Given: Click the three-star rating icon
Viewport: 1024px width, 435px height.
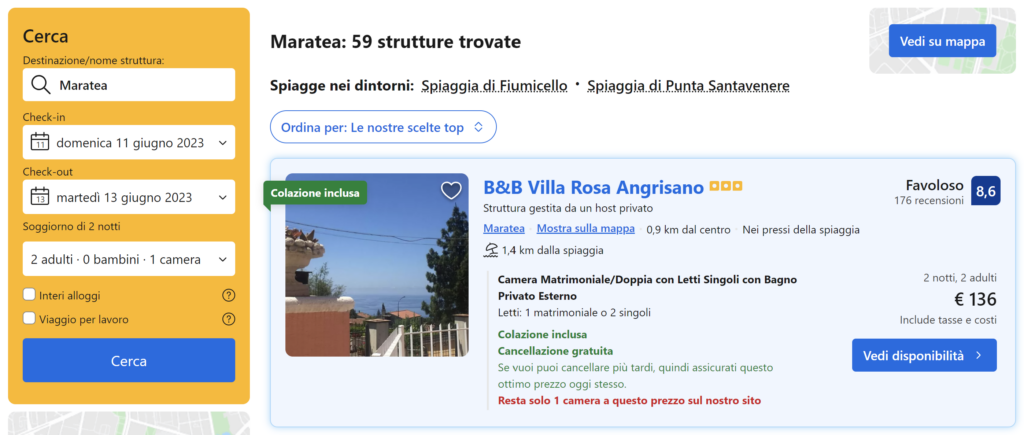Looking at the screenshot, I should coord(726,187).
